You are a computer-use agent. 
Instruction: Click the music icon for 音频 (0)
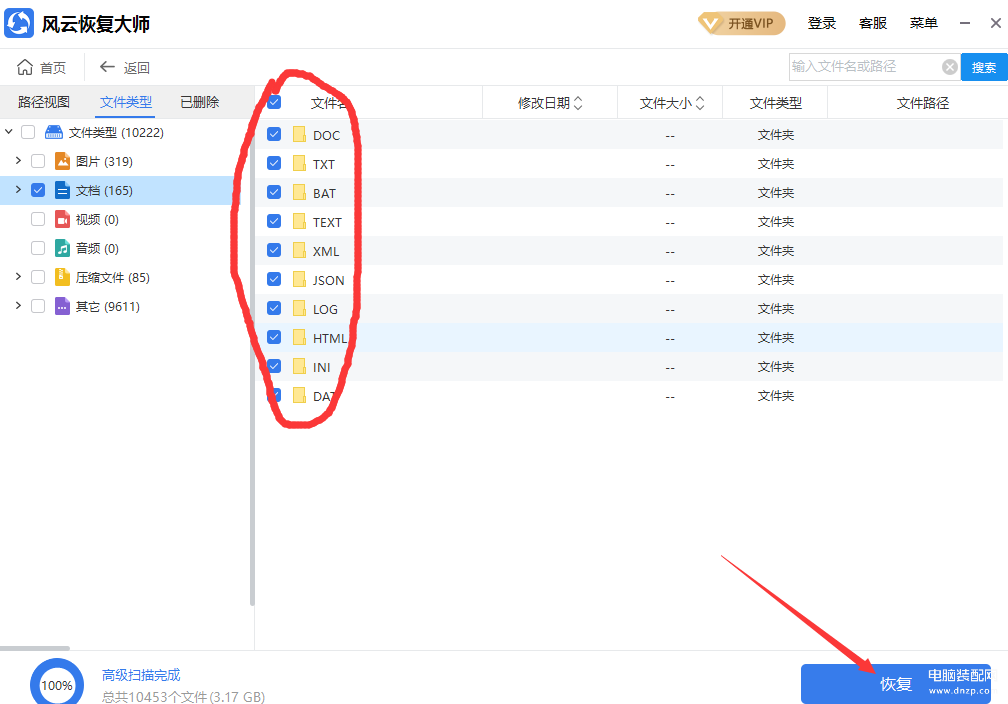(62, 248)
